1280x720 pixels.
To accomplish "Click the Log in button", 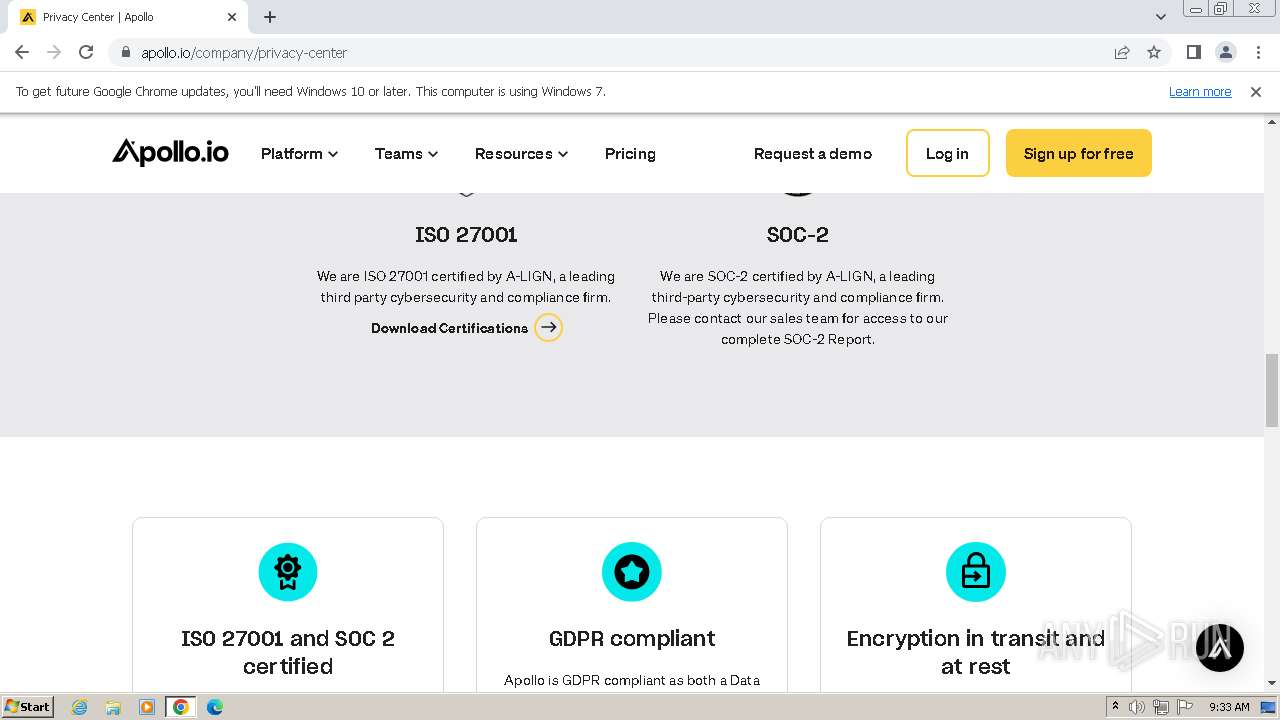I will pos(948,153).
